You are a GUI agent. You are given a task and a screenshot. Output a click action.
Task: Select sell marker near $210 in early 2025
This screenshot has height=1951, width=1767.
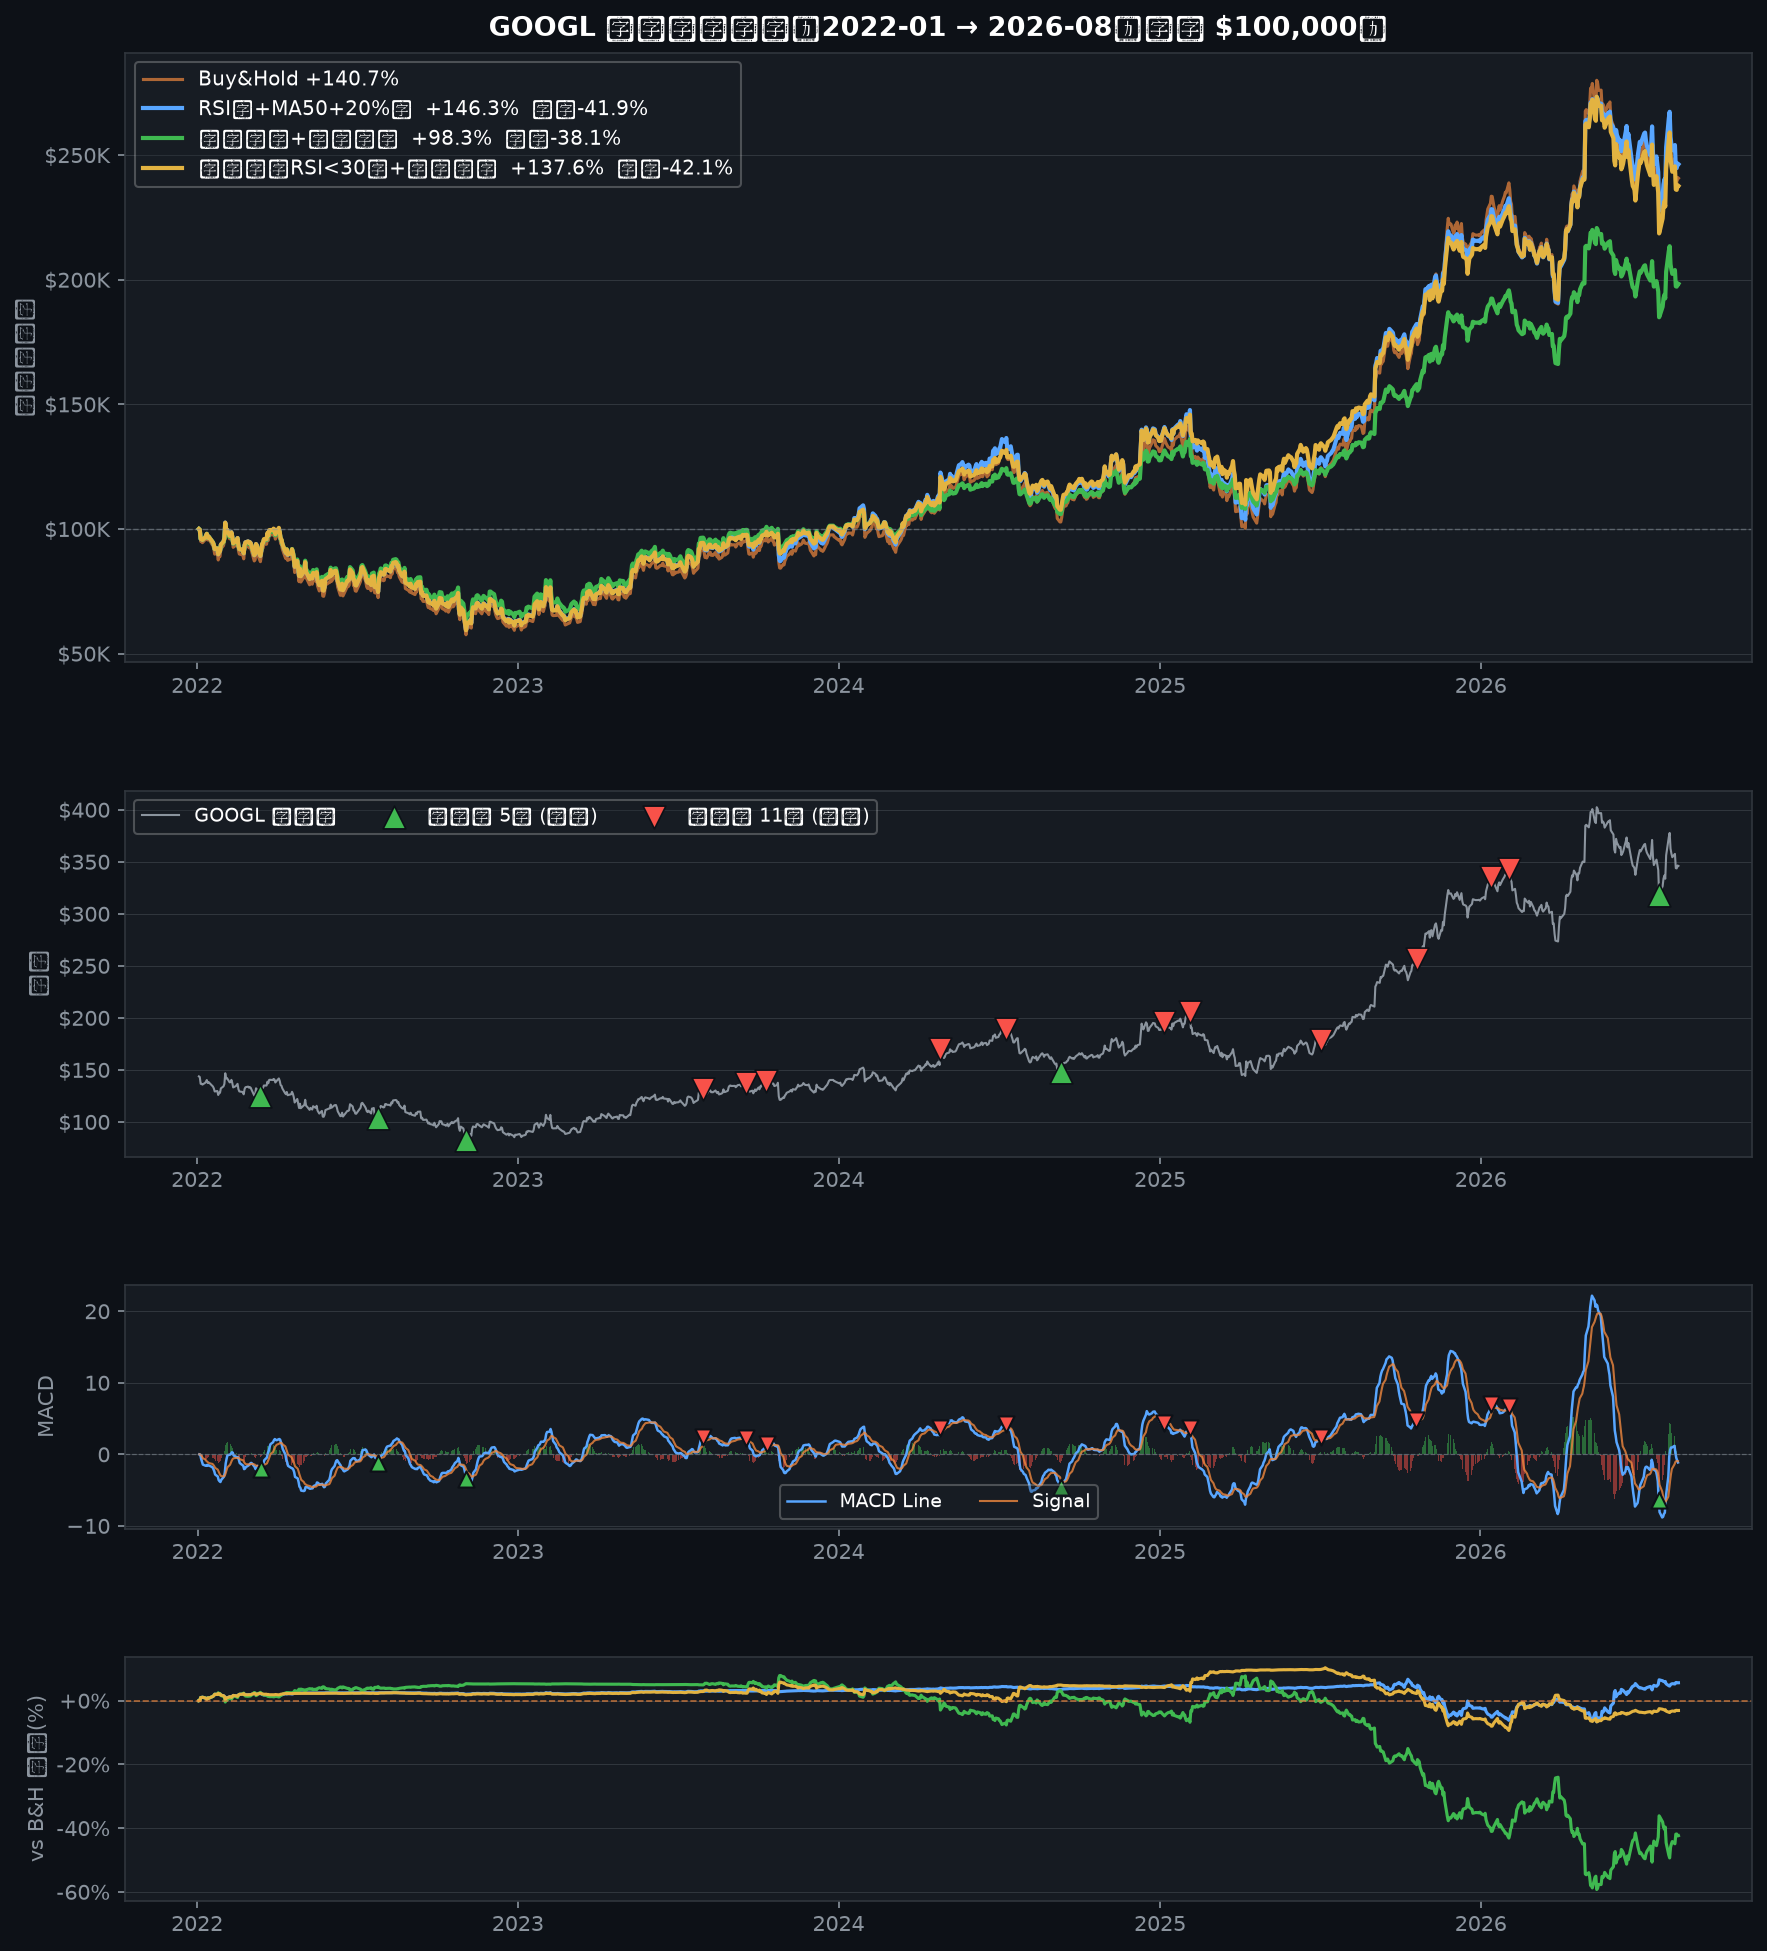(1190, 1011)
